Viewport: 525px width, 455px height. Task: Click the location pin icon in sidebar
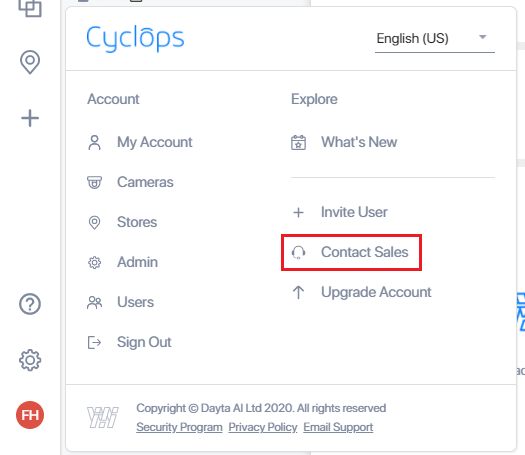click(30, 62)
